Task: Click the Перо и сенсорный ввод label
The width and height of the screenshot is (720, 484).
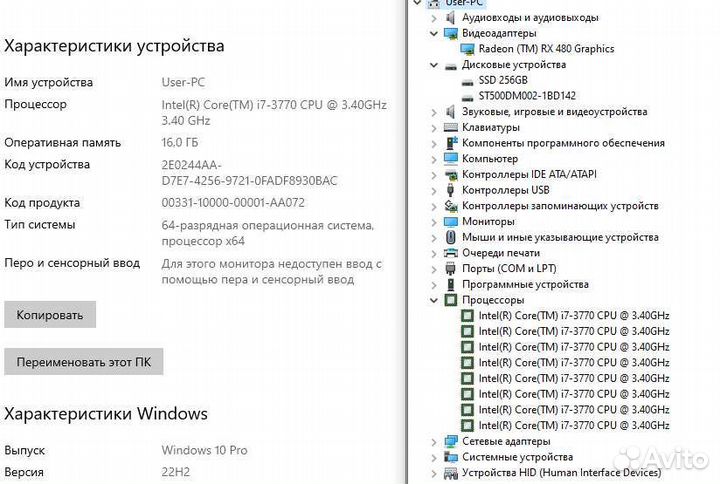Action: coord(72,263)
